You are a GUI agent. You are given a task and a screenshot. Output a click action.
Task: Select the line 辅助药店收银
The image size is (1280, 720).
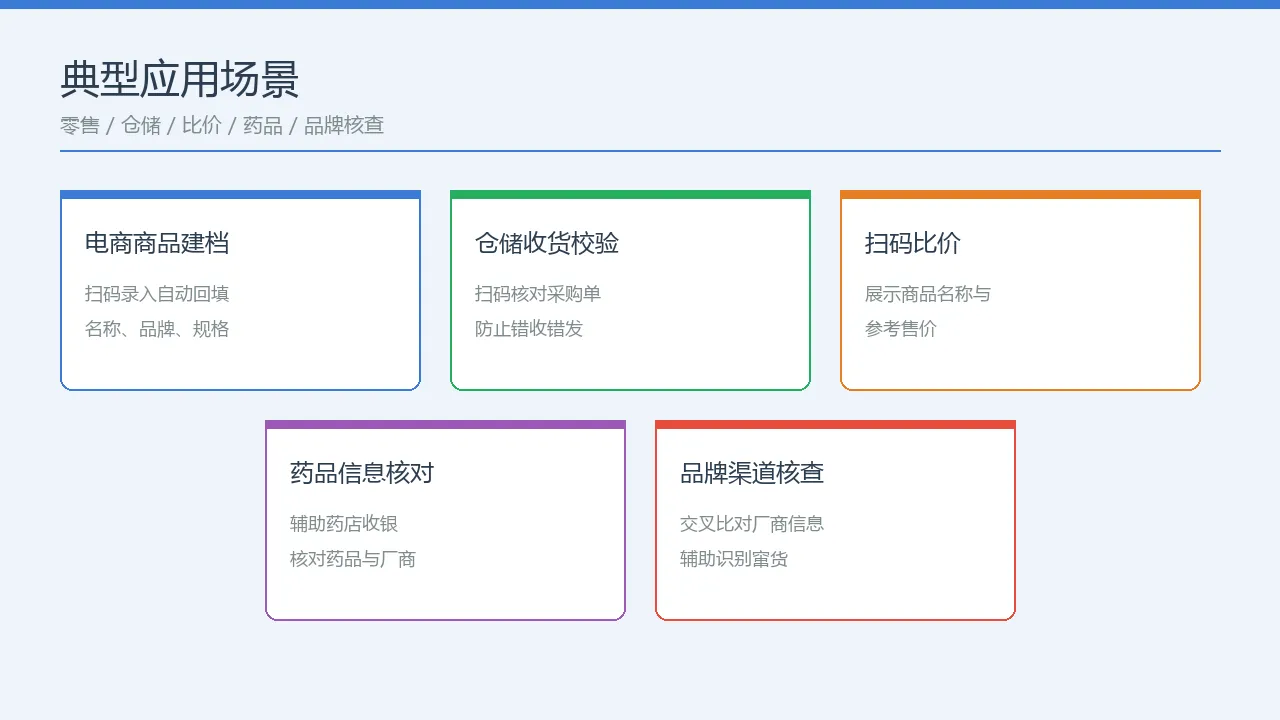[x=344, y=524]
